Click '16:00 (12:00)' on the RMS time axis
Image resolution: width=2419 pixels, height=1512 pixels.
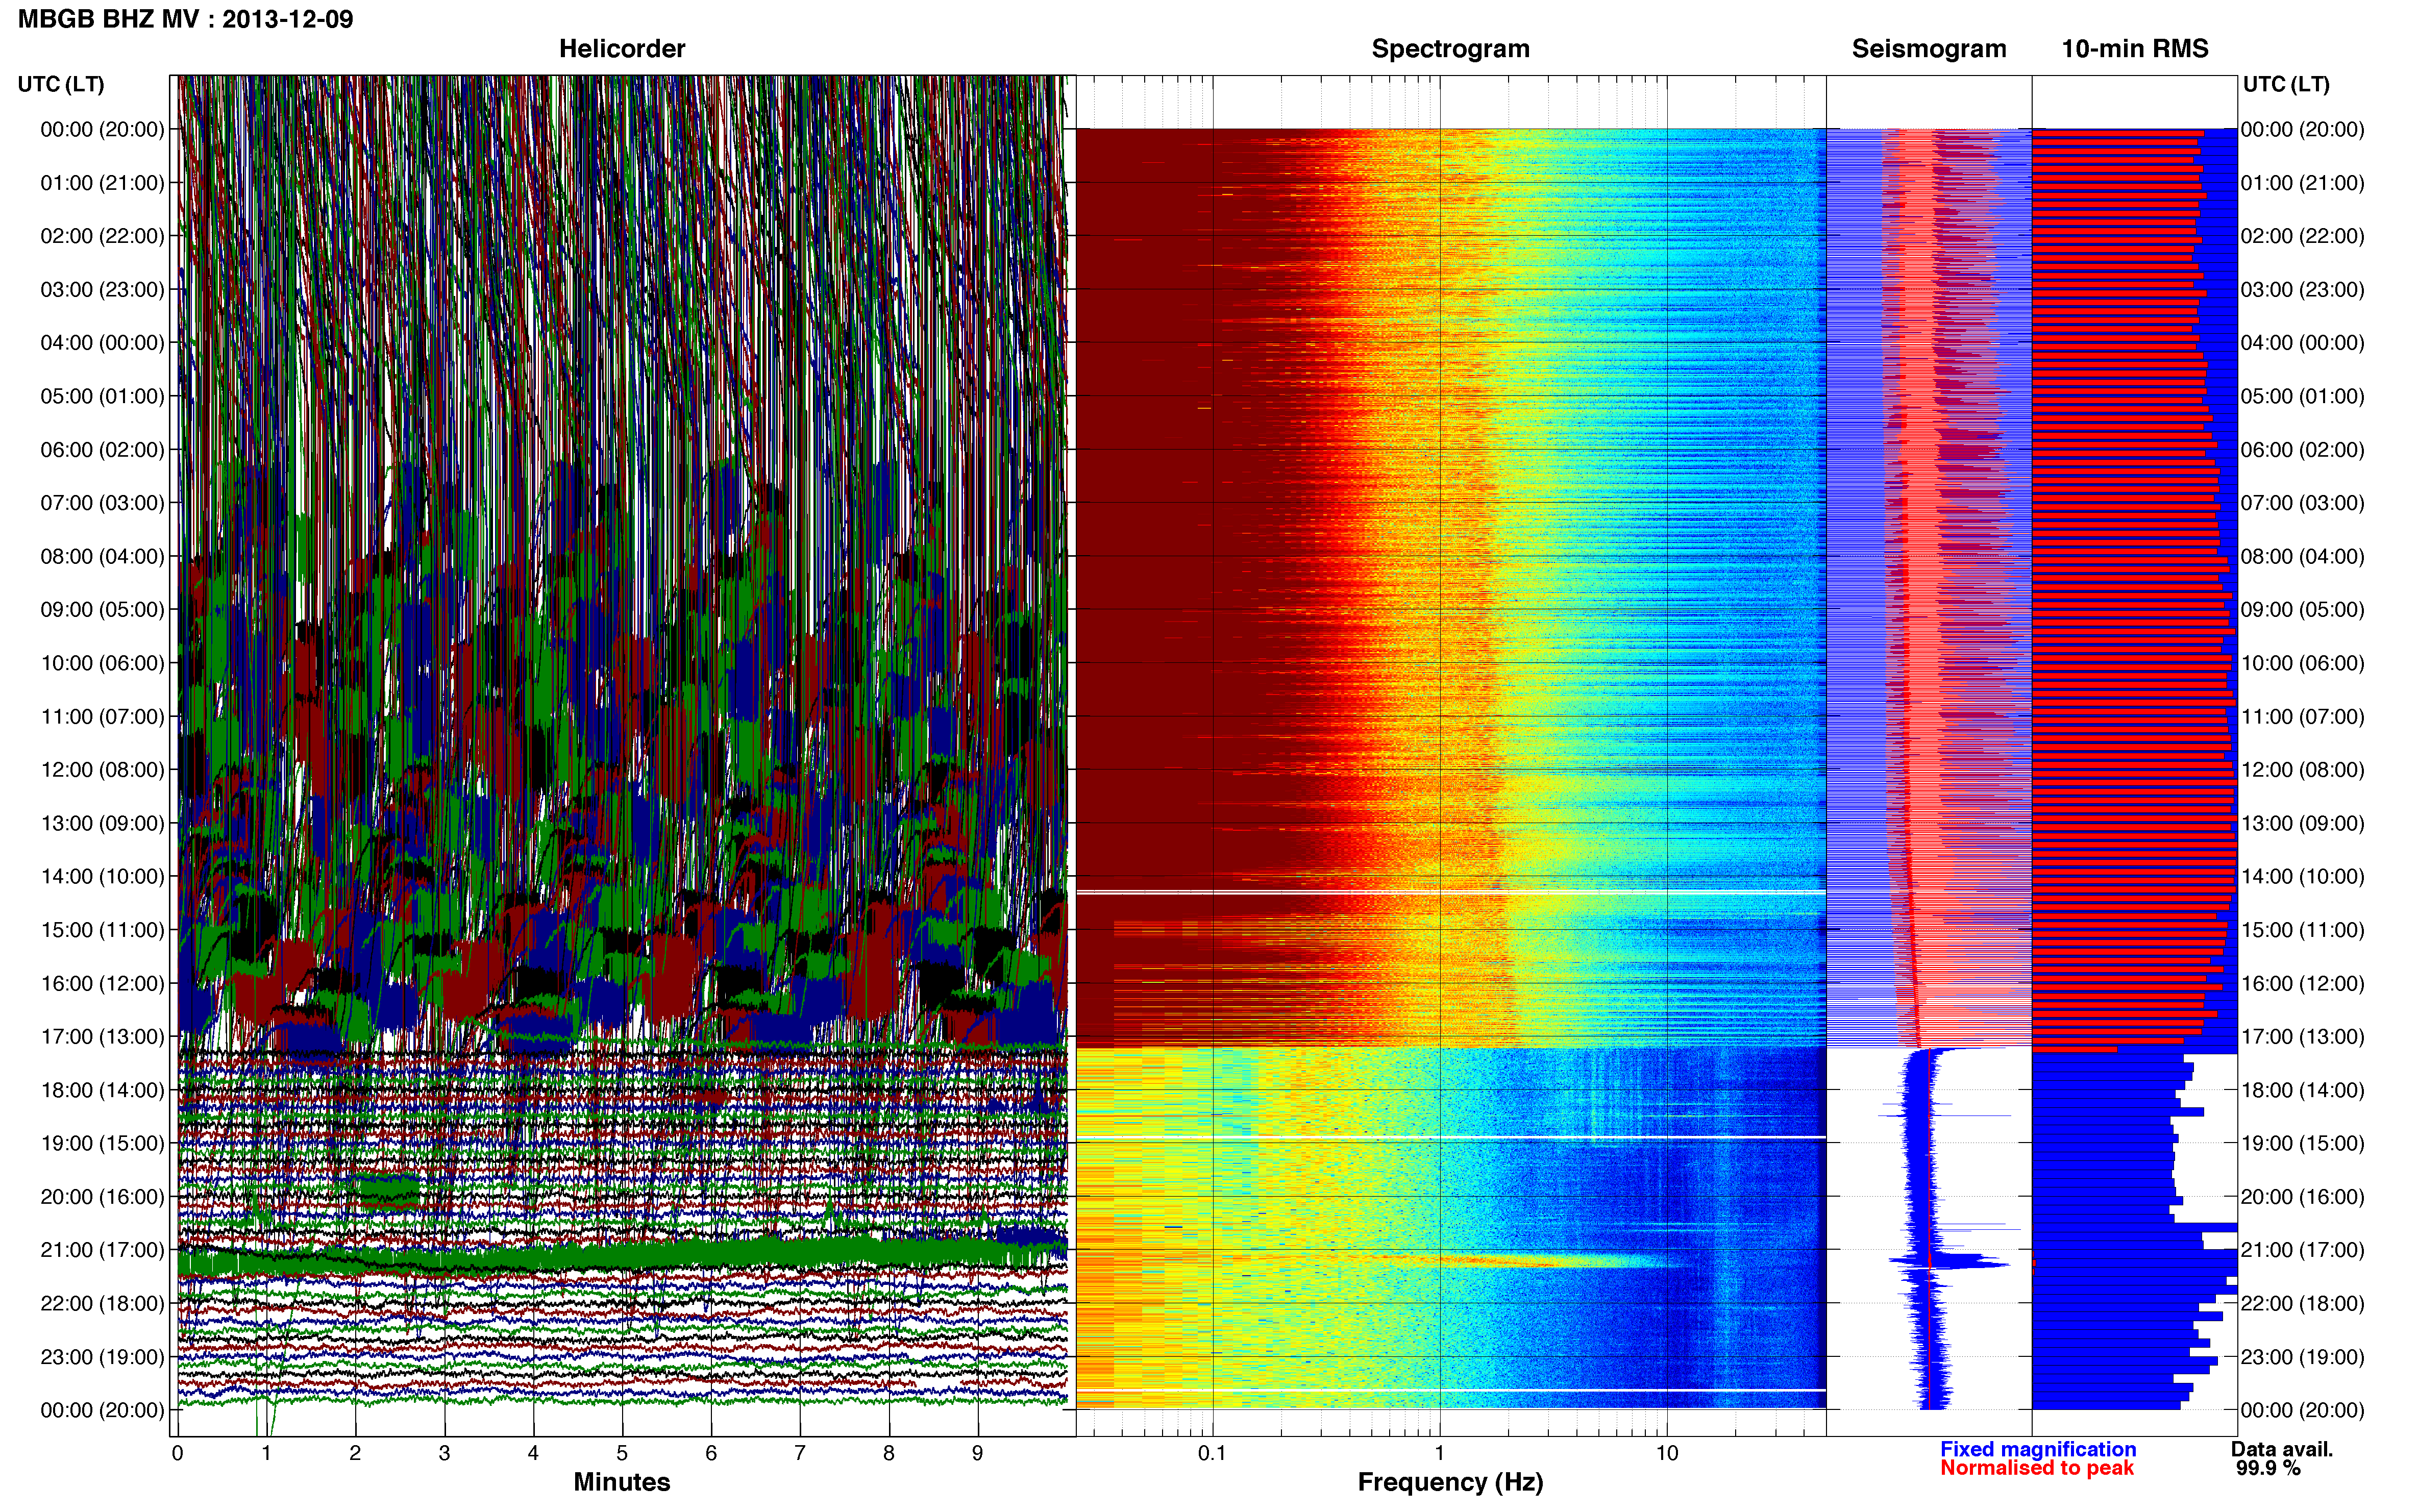pyautogui.click(x=2302, y=983)
